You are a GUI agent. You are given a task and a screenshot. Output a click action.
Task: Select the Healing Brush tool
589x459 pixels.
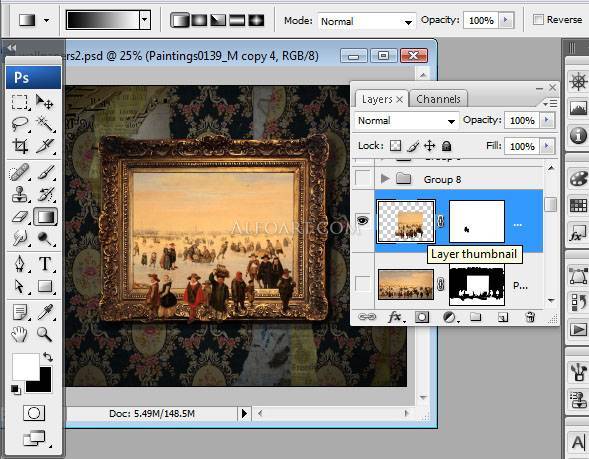[x=20, y=173]
